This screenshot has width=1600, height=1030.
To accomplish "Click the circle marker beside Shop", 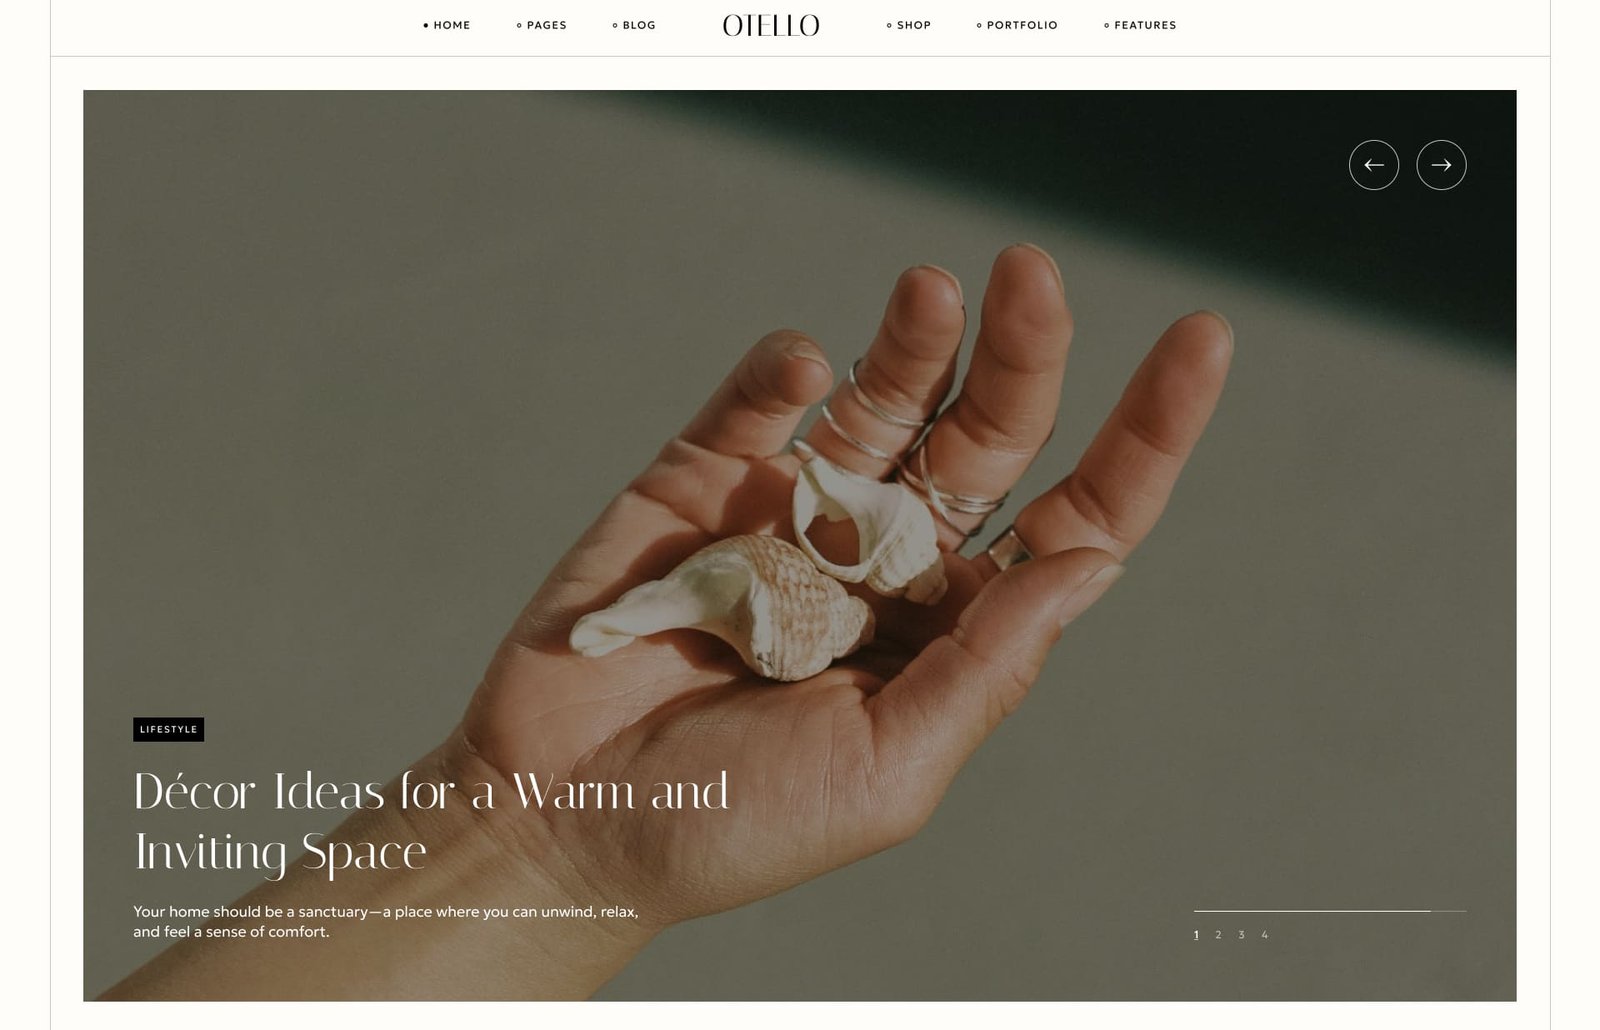I will click(889, 25).
